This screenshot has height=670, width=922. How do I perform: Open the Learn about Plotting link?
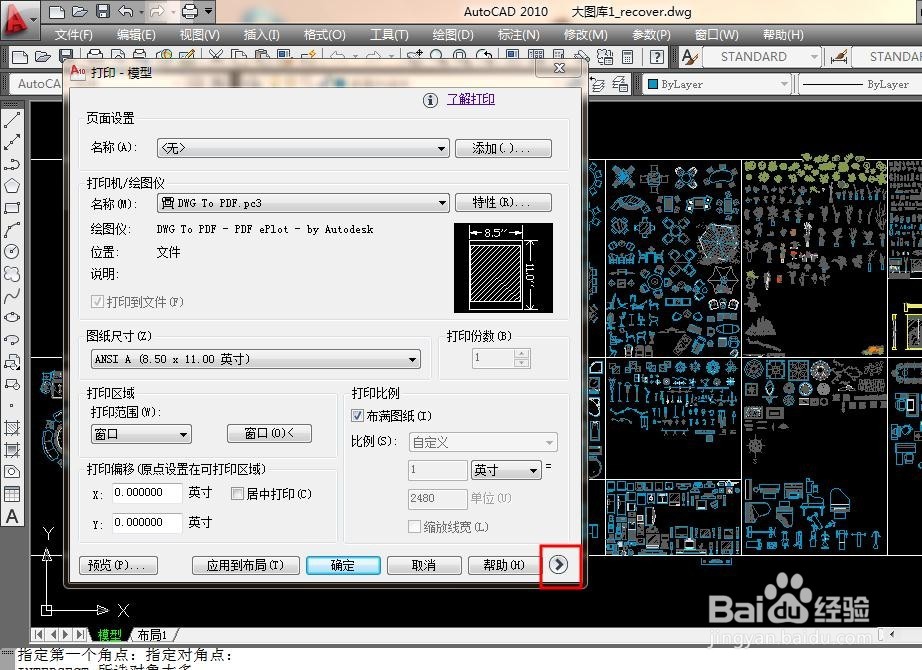(470, 99)
